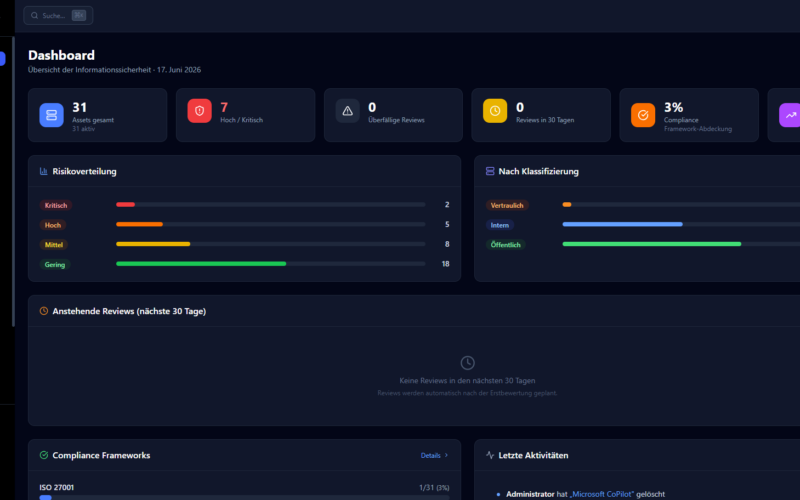Click Keine Reviews in den nächsten 30 Tagen text
The image size is (800, 500).
[x=467, y=381]
